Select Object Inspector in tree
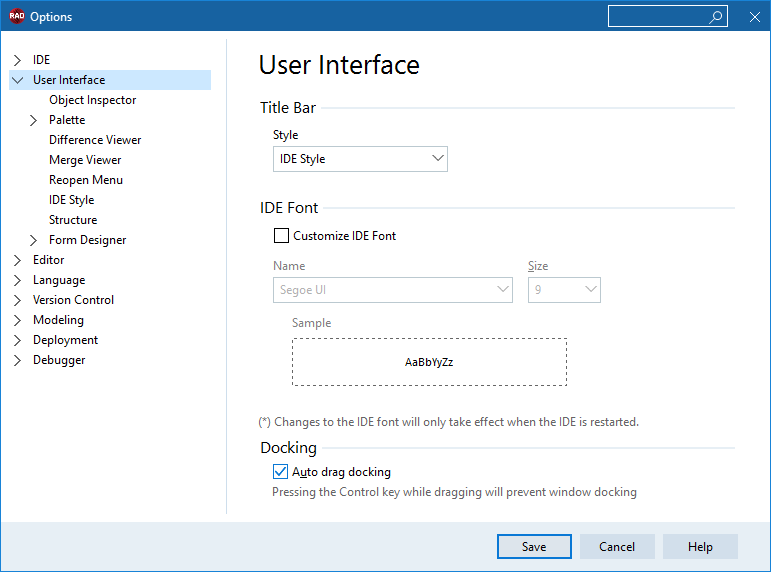This screenshot has width=771, height=572. pos(92,100)
